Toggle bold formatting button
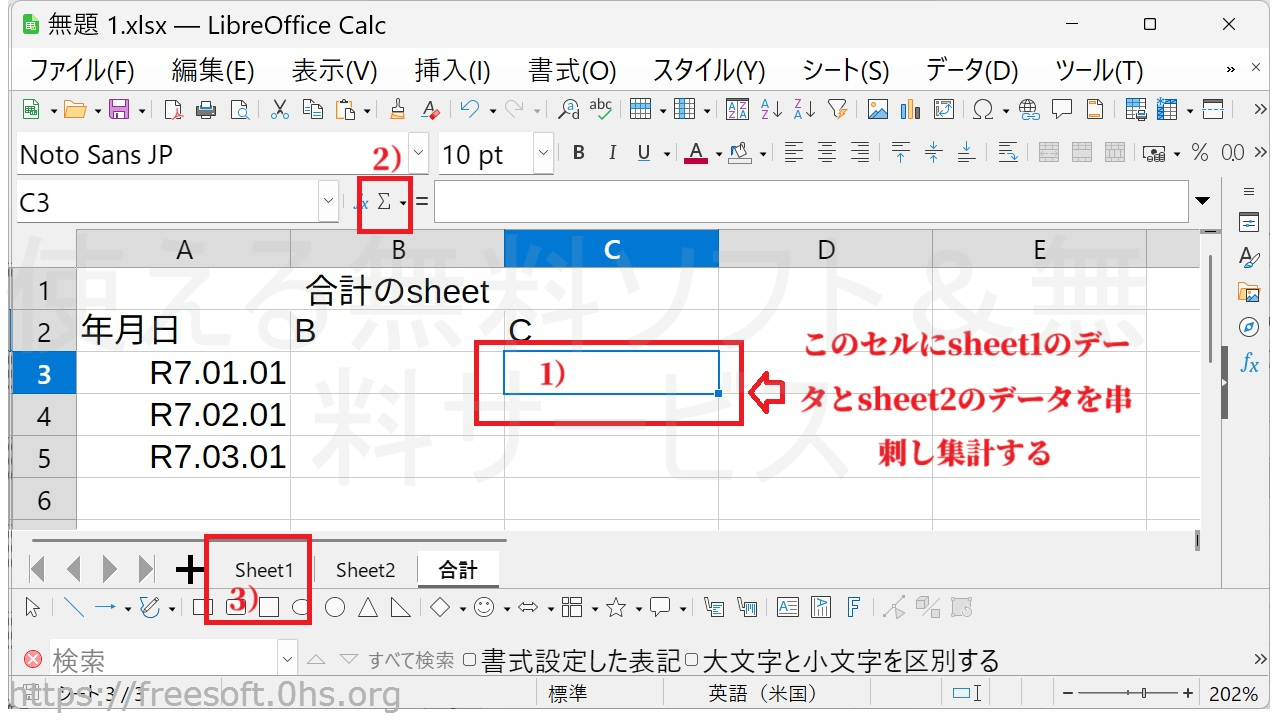This screenshot has width=1280, height=720. [578, 153]
